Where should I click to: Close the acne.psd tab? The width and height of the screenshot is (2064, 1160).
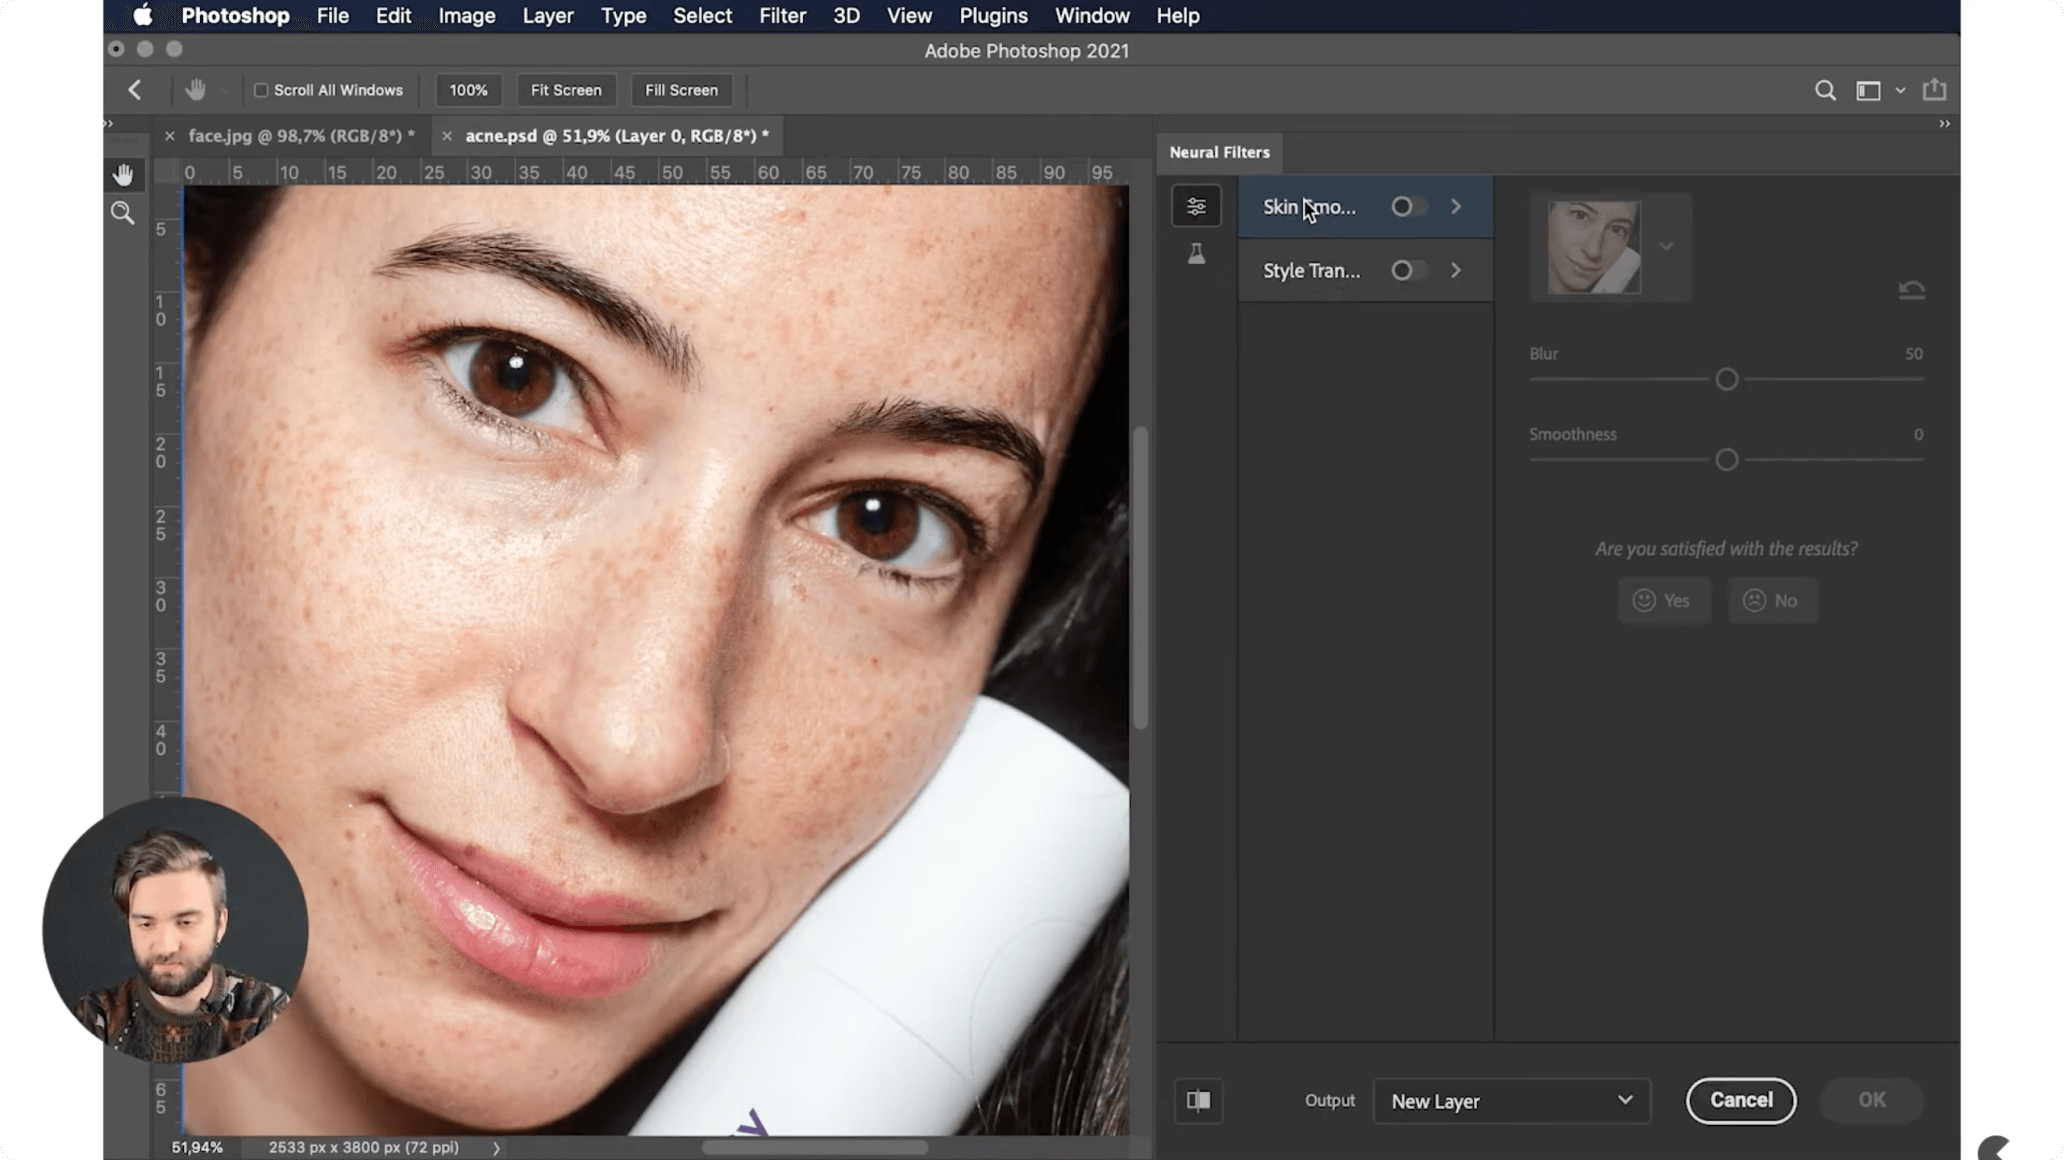pyautogui.click(x=447, y=136)
